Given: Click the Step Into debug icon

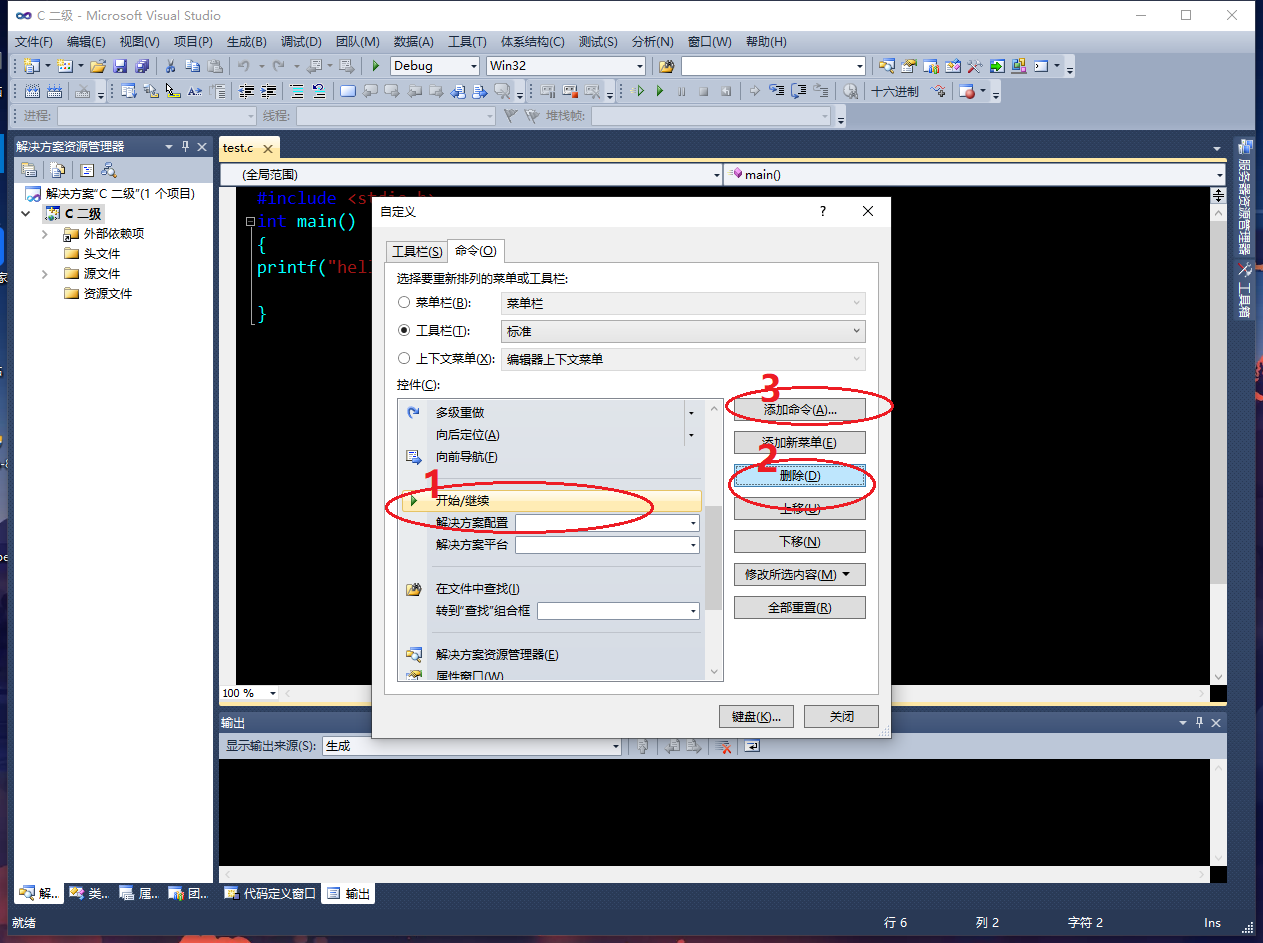Looking at the screenshot, I should (x=776, y=91).
